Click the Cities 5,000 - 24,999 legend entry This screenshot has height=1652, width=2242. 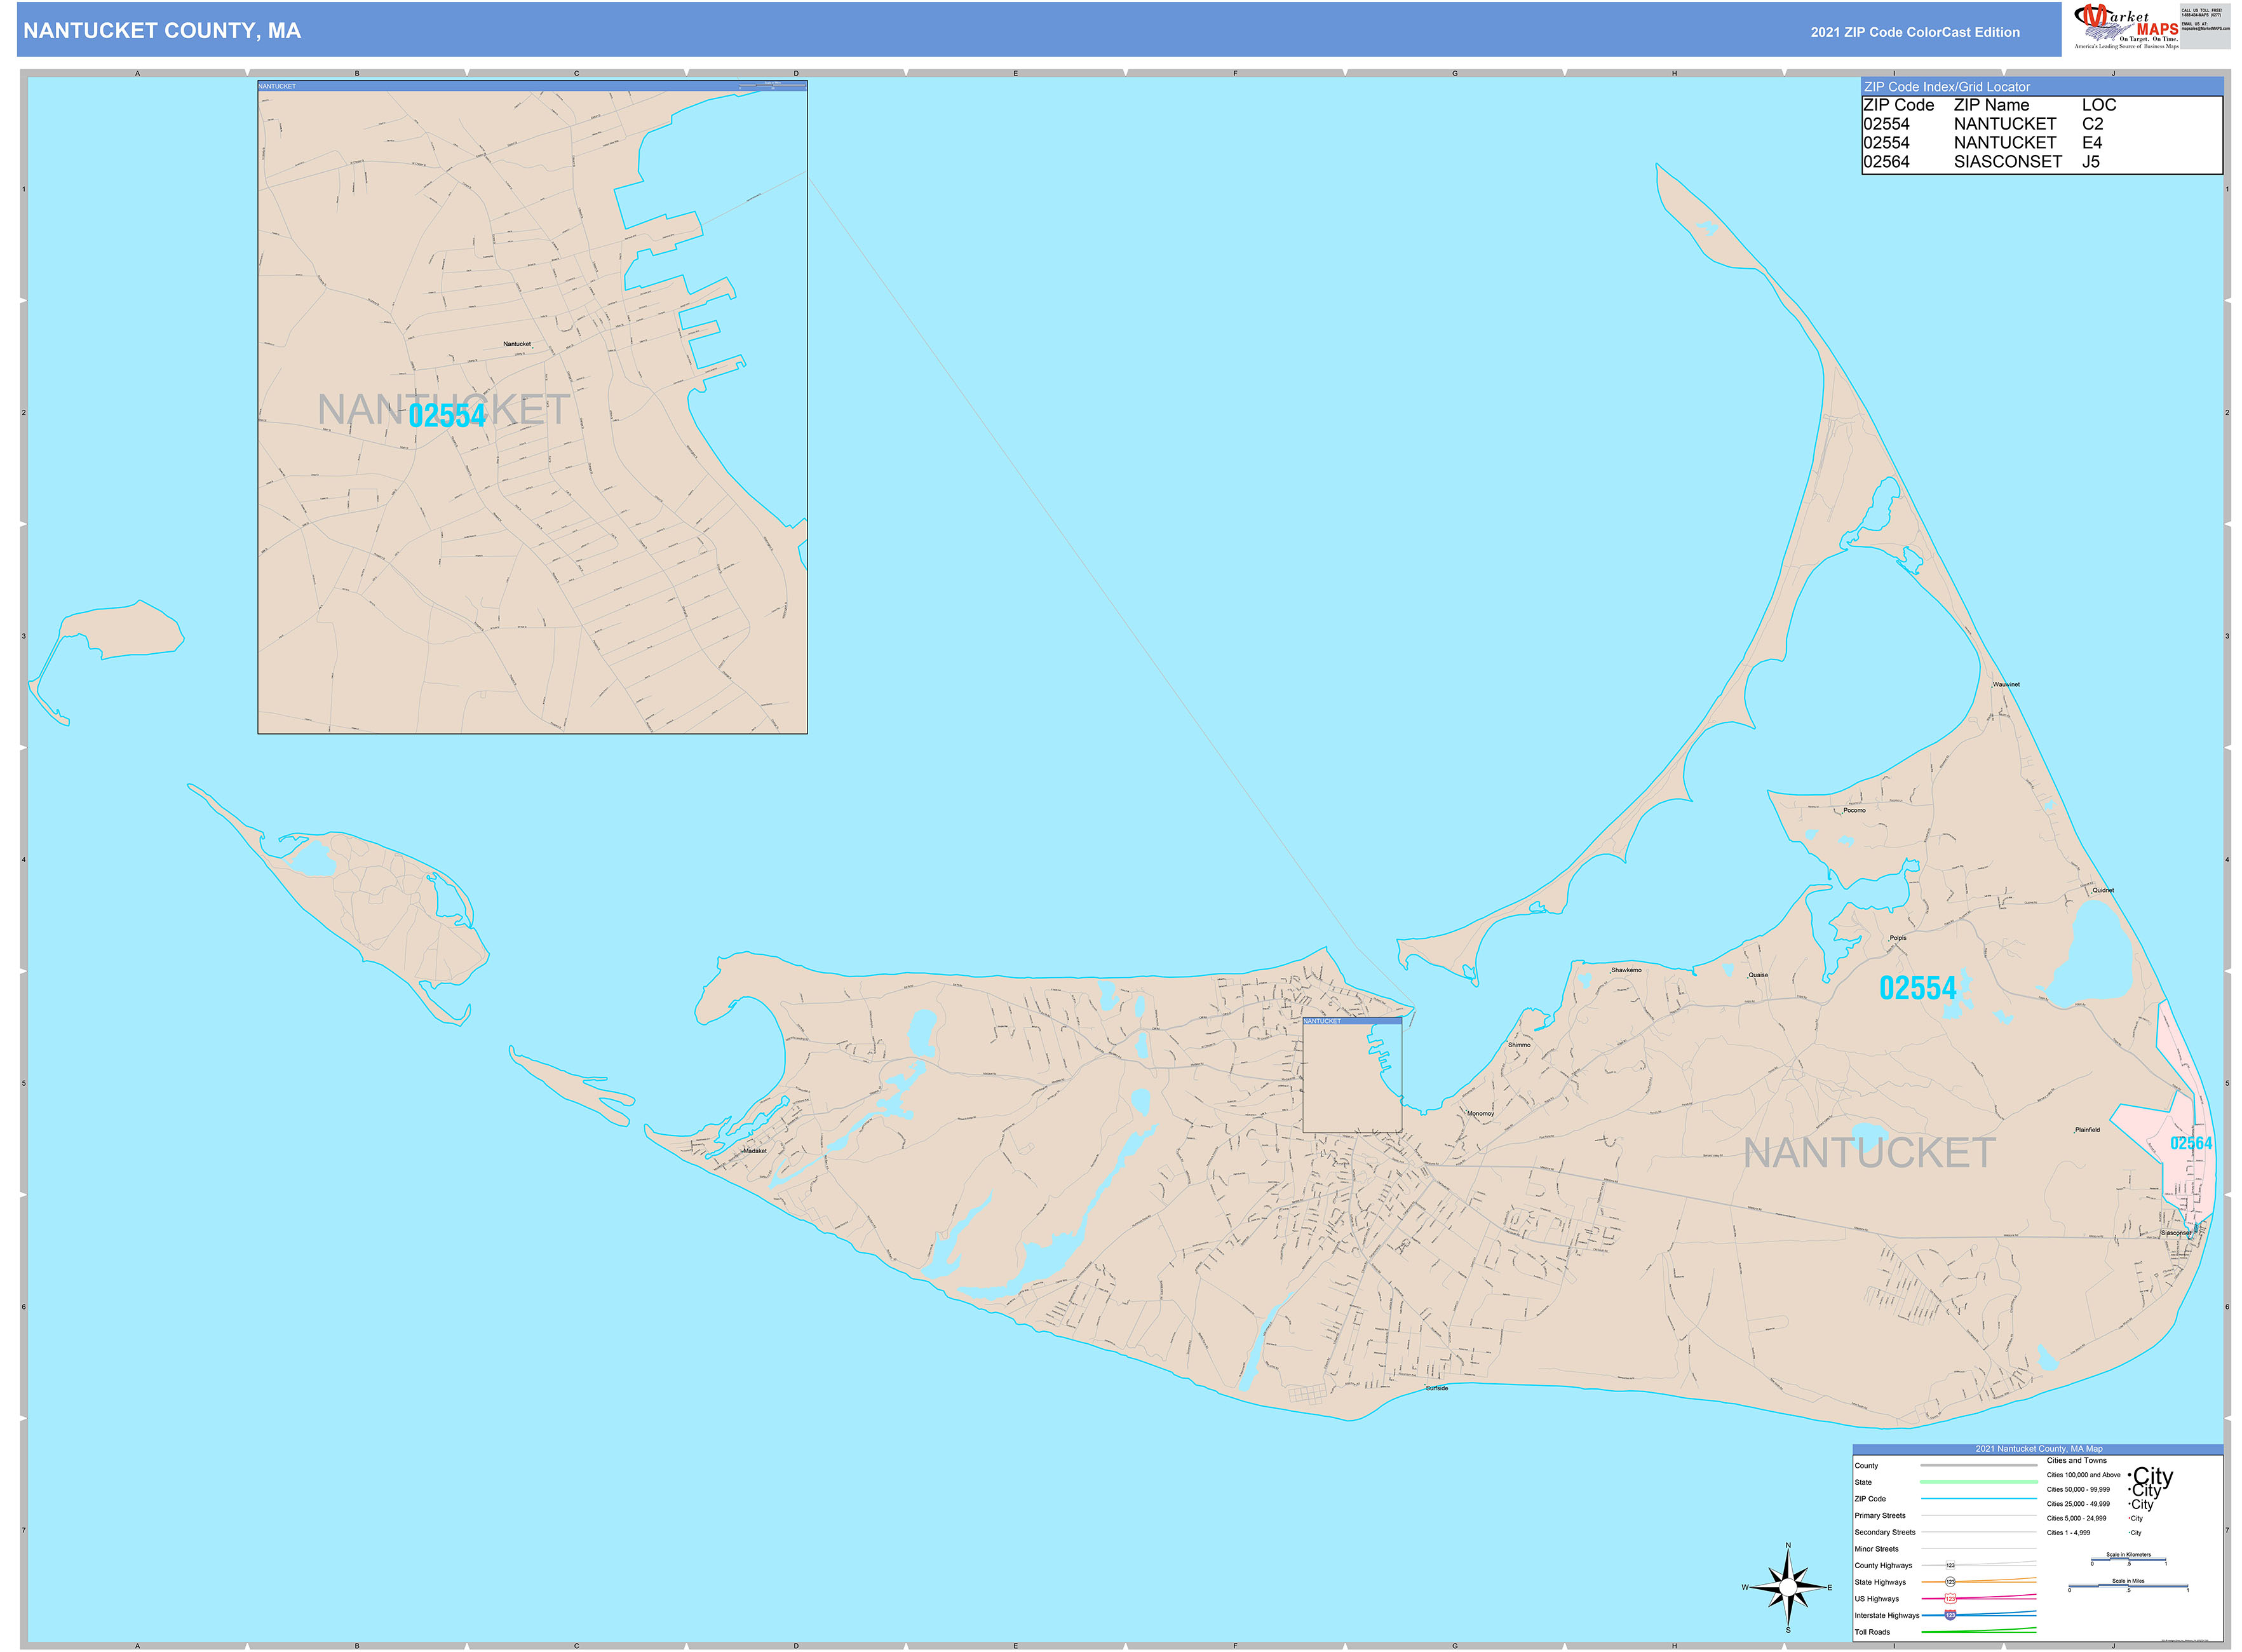[2077, 1518]
